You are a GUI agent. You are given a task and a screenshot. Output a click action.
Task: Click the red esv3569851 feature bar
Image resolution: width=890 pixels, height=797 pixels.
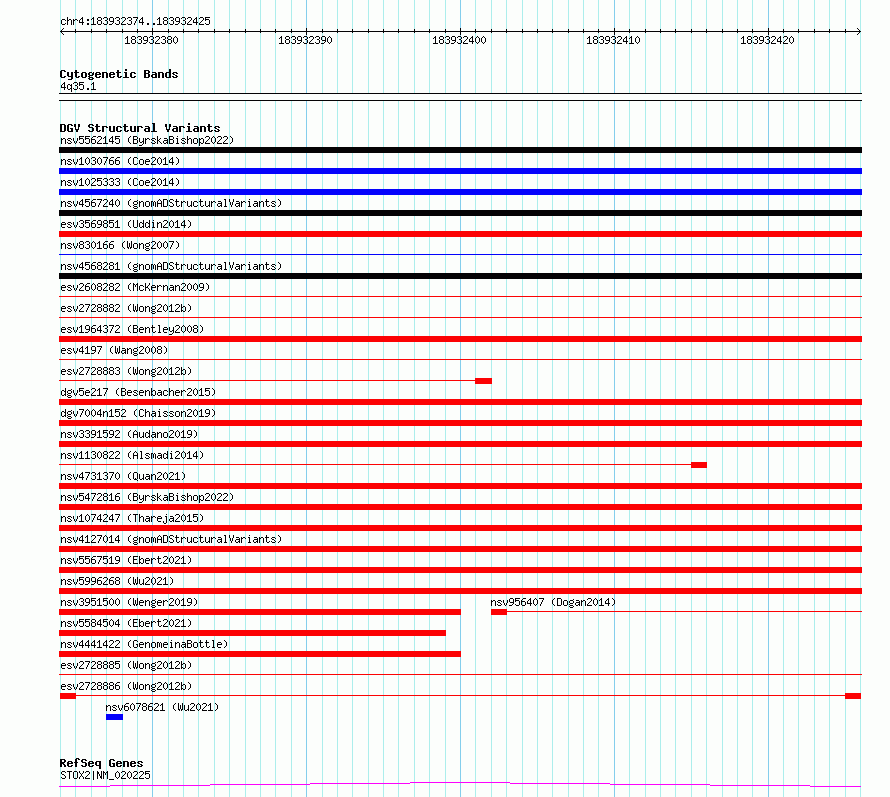[460, 234]
